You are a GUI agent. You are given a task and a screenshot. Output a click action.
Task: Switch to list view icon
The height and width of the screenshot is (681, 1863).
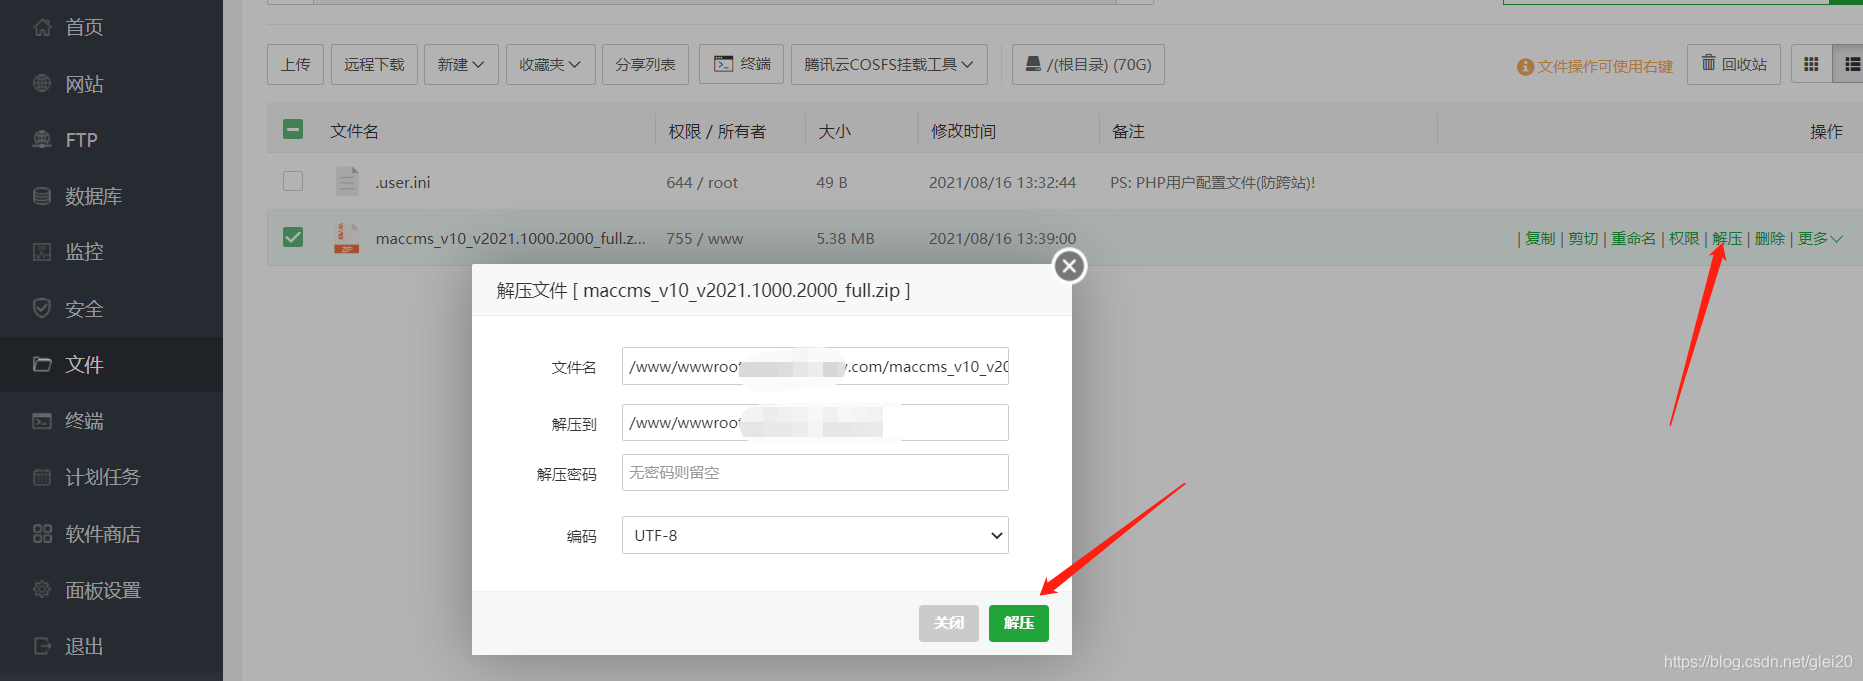(x=1850, y=65)
